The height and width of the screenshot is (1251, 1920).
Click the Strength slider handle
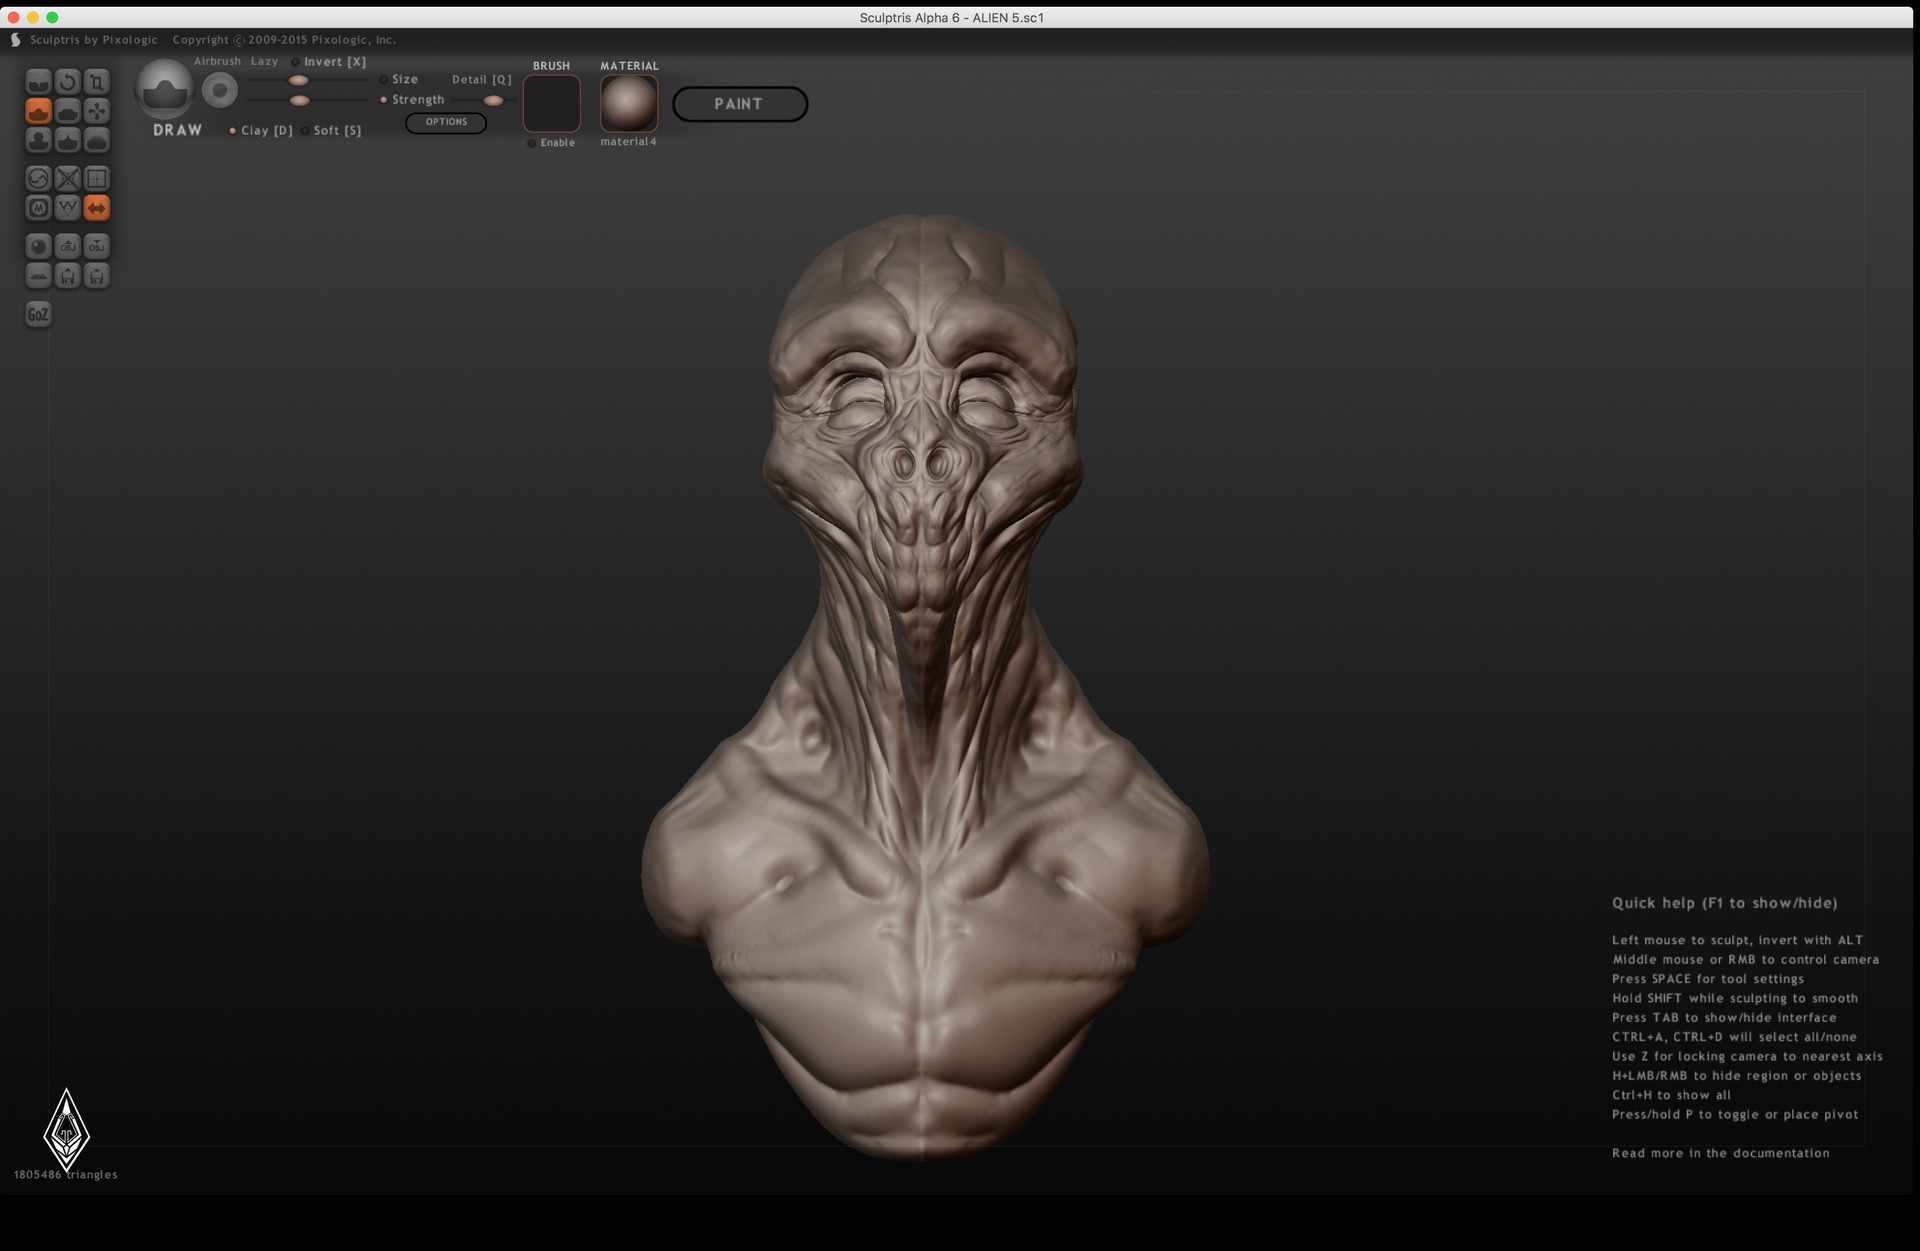click(x=299, y=100)
